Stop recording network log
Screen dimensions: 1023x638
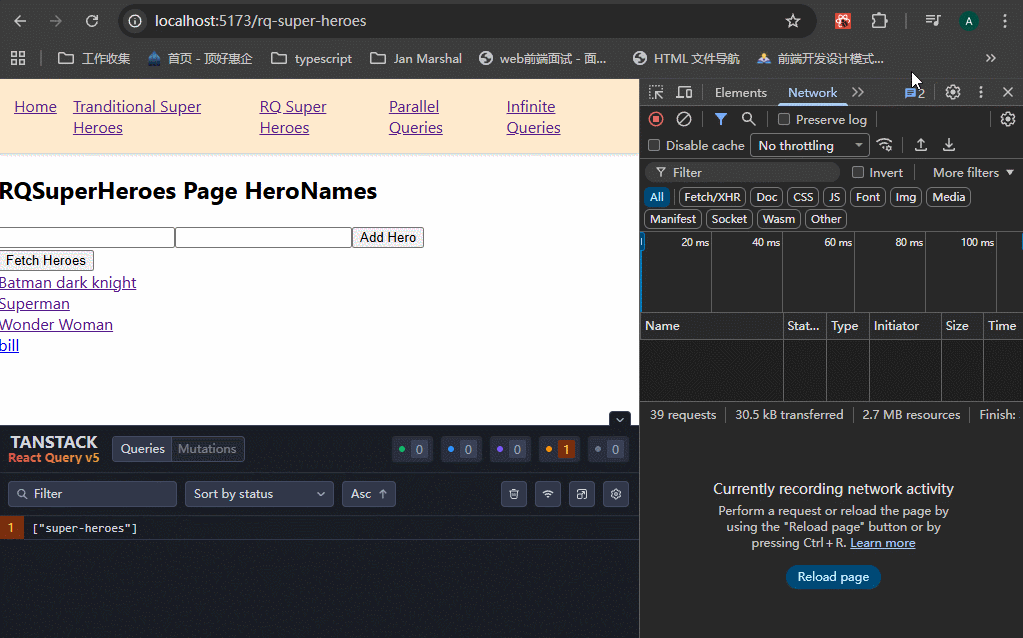pyautogui.click(x=656, y=119)
